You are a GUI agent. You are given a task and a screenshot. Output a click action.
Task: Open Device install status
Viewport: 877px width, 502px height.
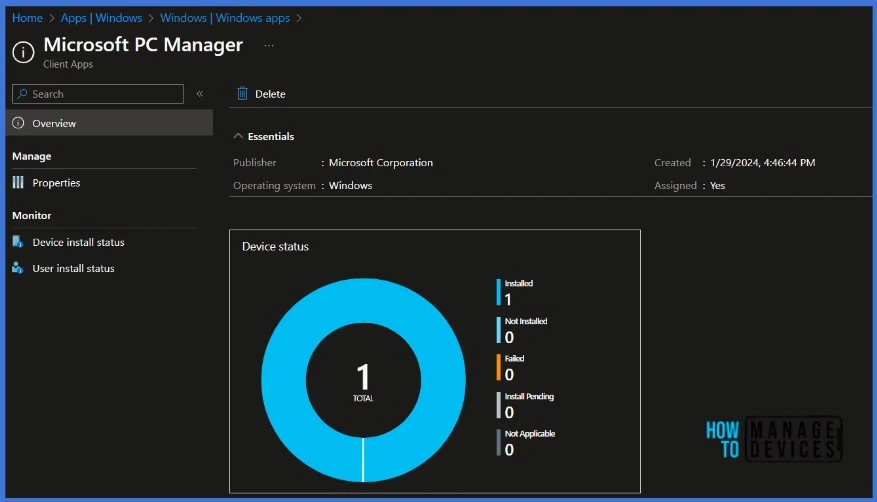pyautogui.click(x=78, y=242)
